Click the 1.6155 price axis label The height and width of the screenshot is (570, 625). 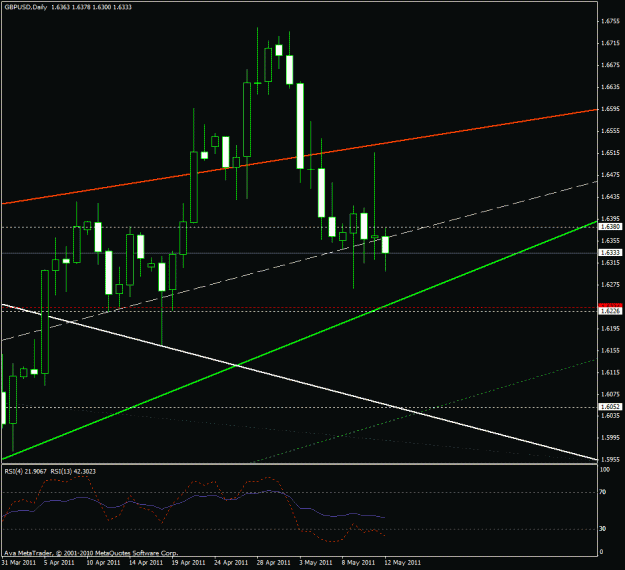611,350
